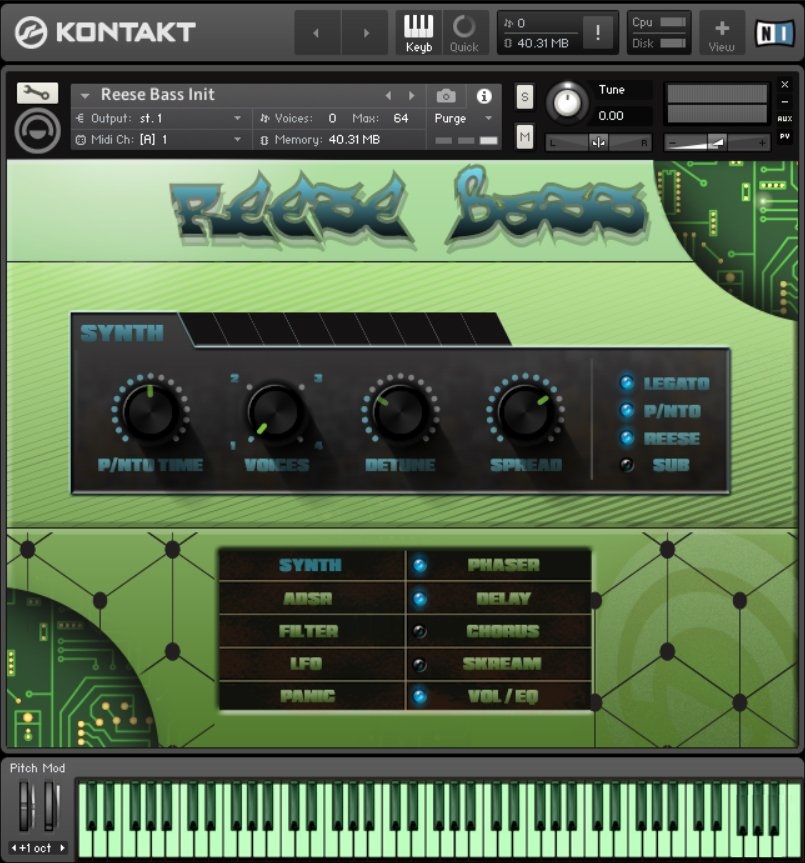Click the DETUNE knob

tap(400, 410)
